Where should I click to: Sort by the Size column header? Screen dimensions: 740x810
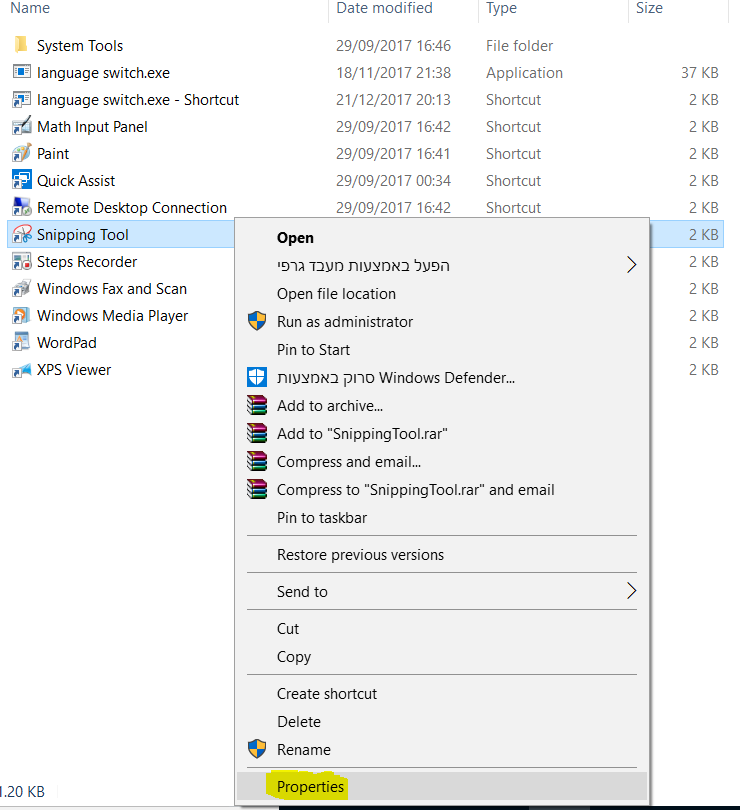click(649, 8)
